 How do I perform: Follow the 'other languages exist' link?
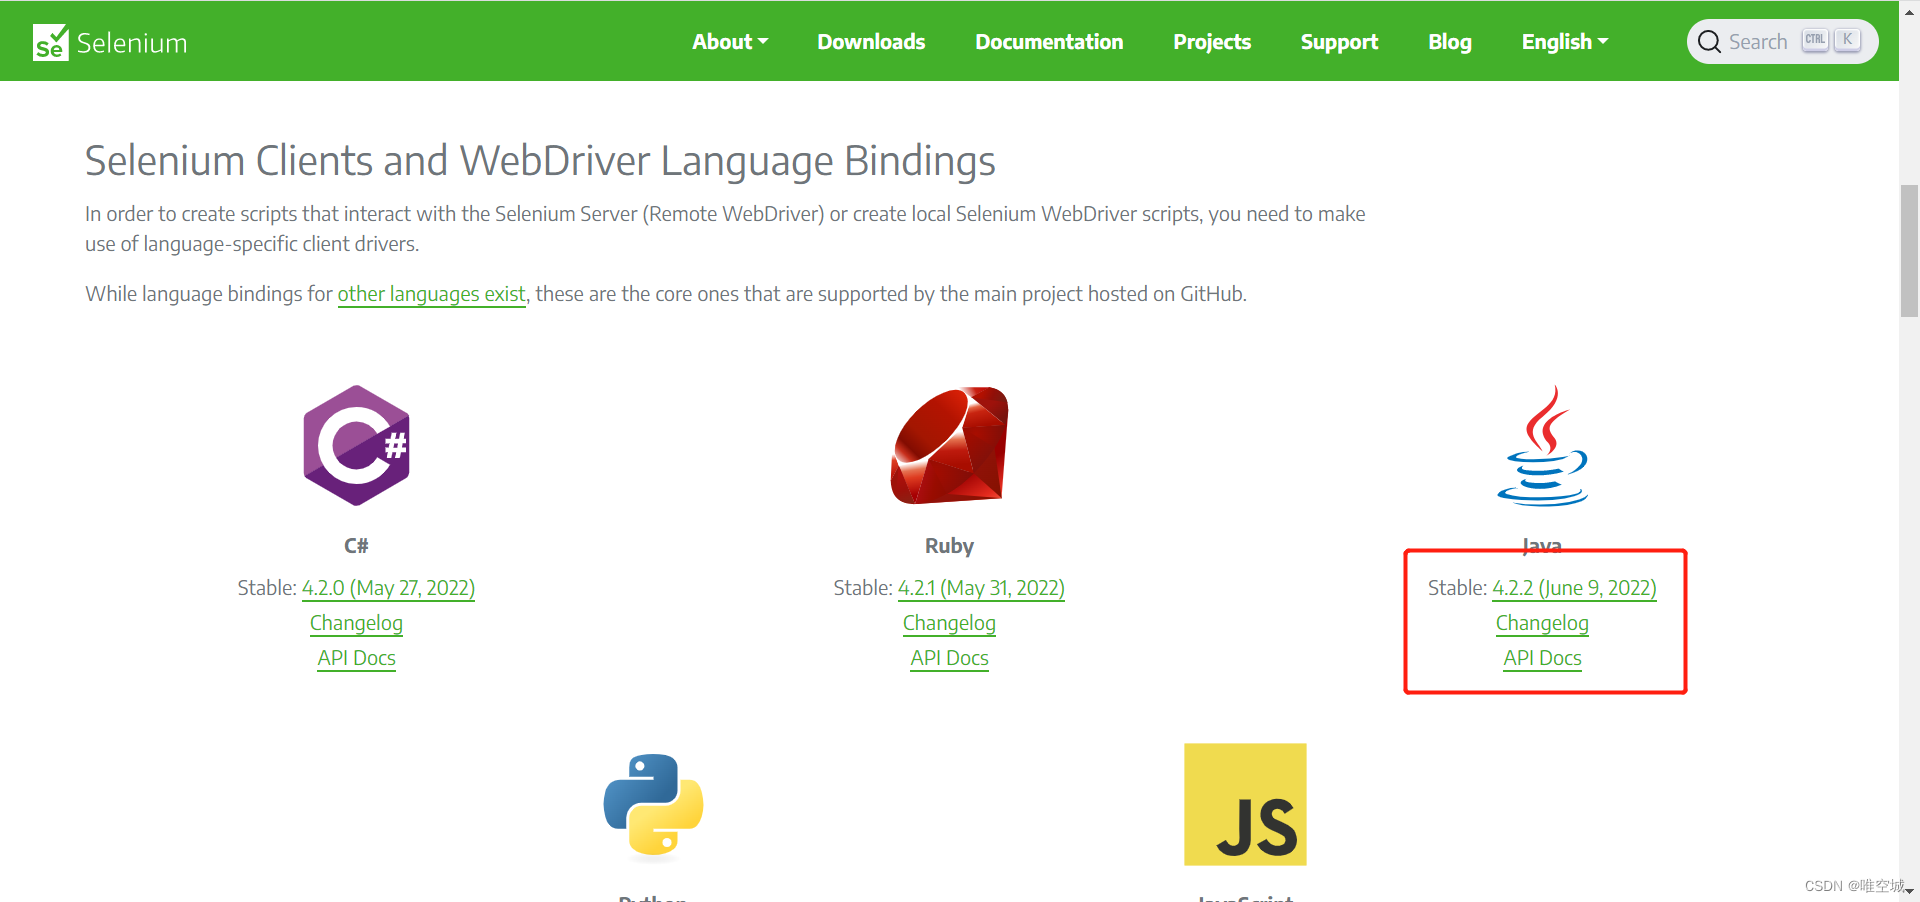[x=431, y=294]
